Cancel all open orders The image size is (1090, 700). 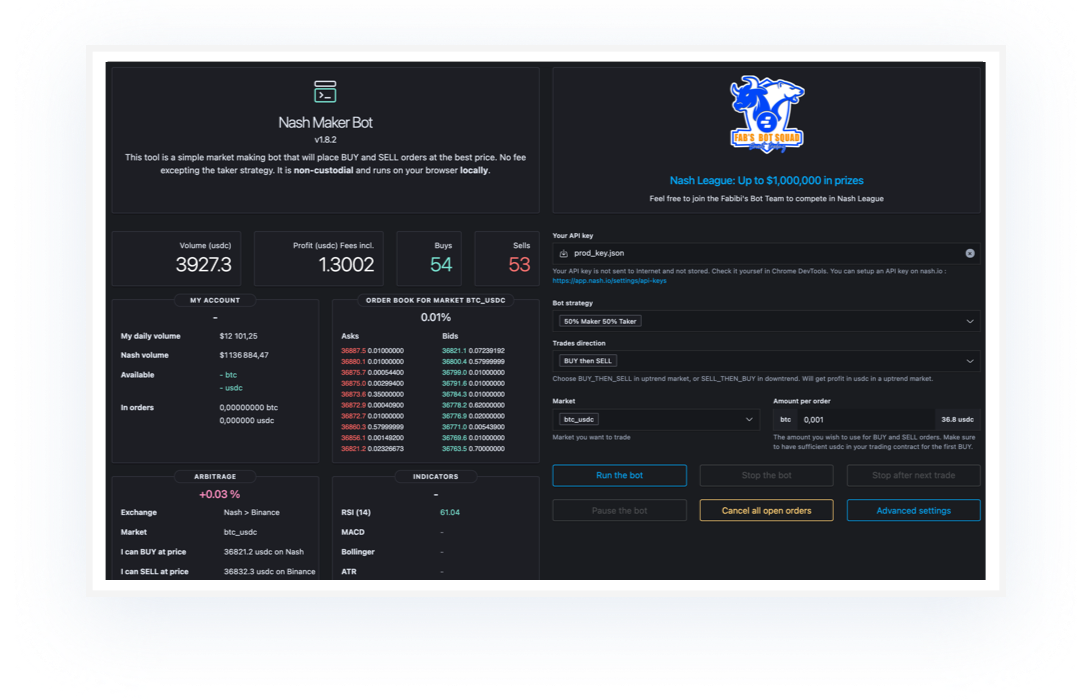766,510
